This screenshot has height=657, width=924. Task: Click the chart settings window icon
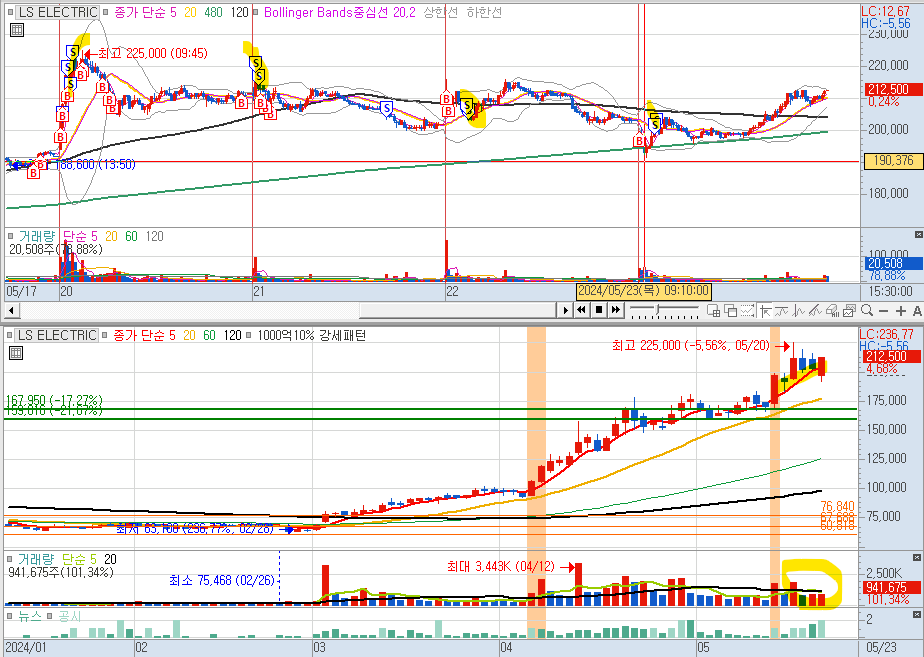click(x=849, y=311)
